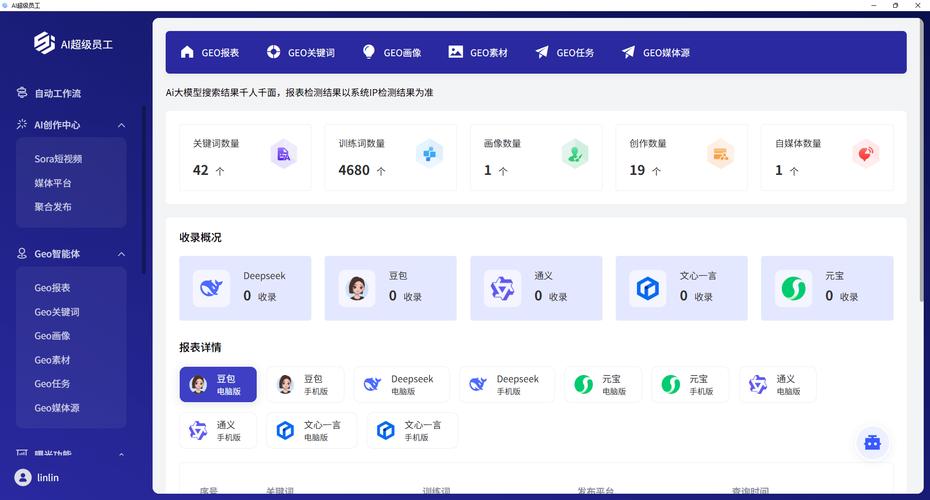
Task: Open Geo素材 in sidebar
Action: pyautogui.click(x=52, y=360)
